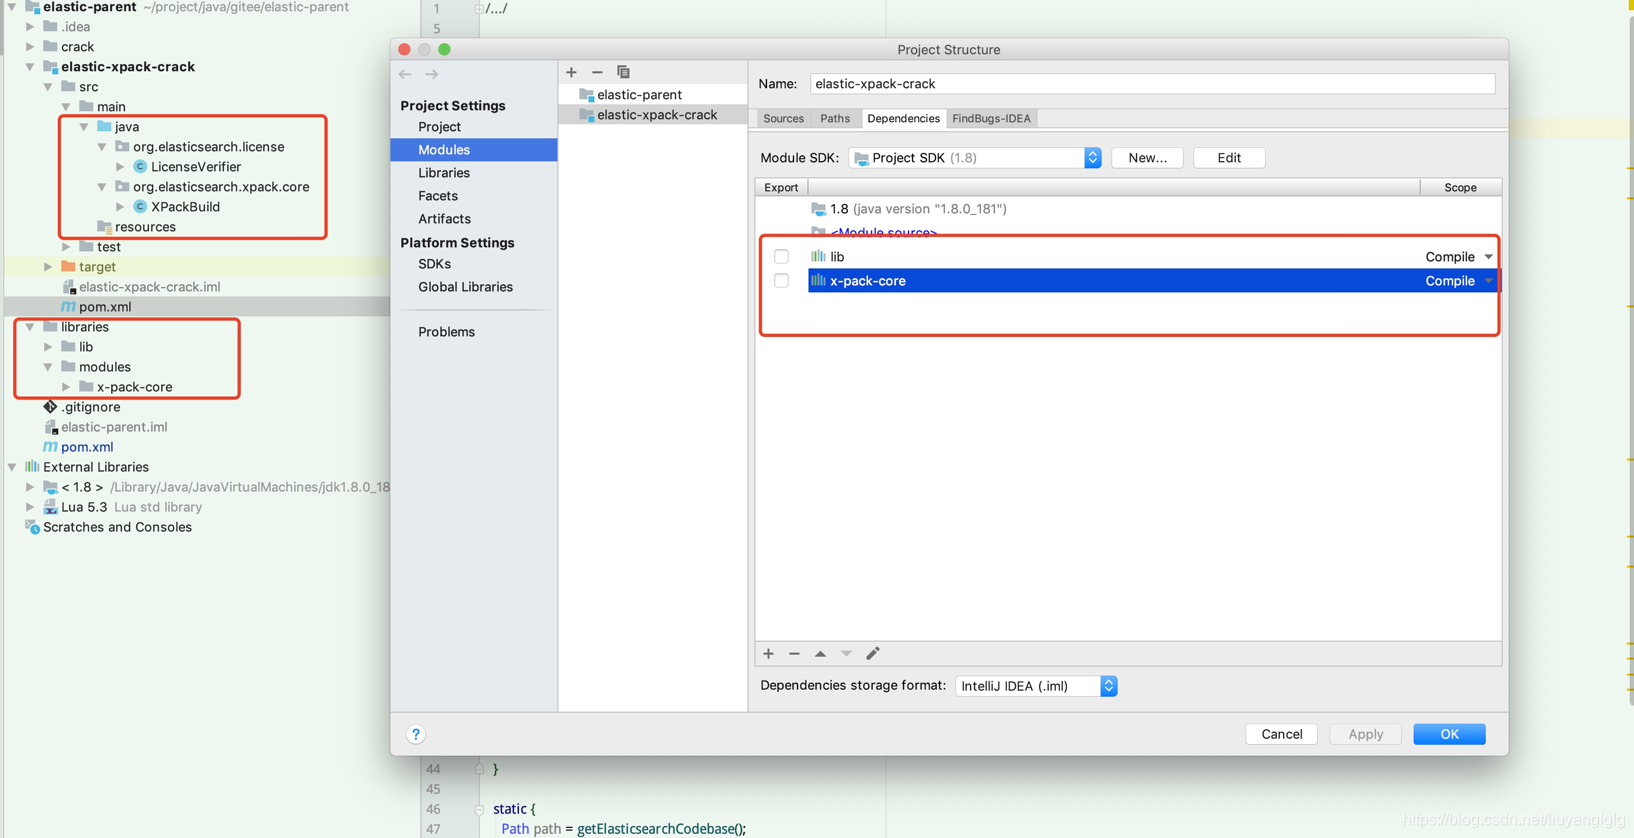Toggle the Export checkbox for lib
1634x838 pixels.
781,257
